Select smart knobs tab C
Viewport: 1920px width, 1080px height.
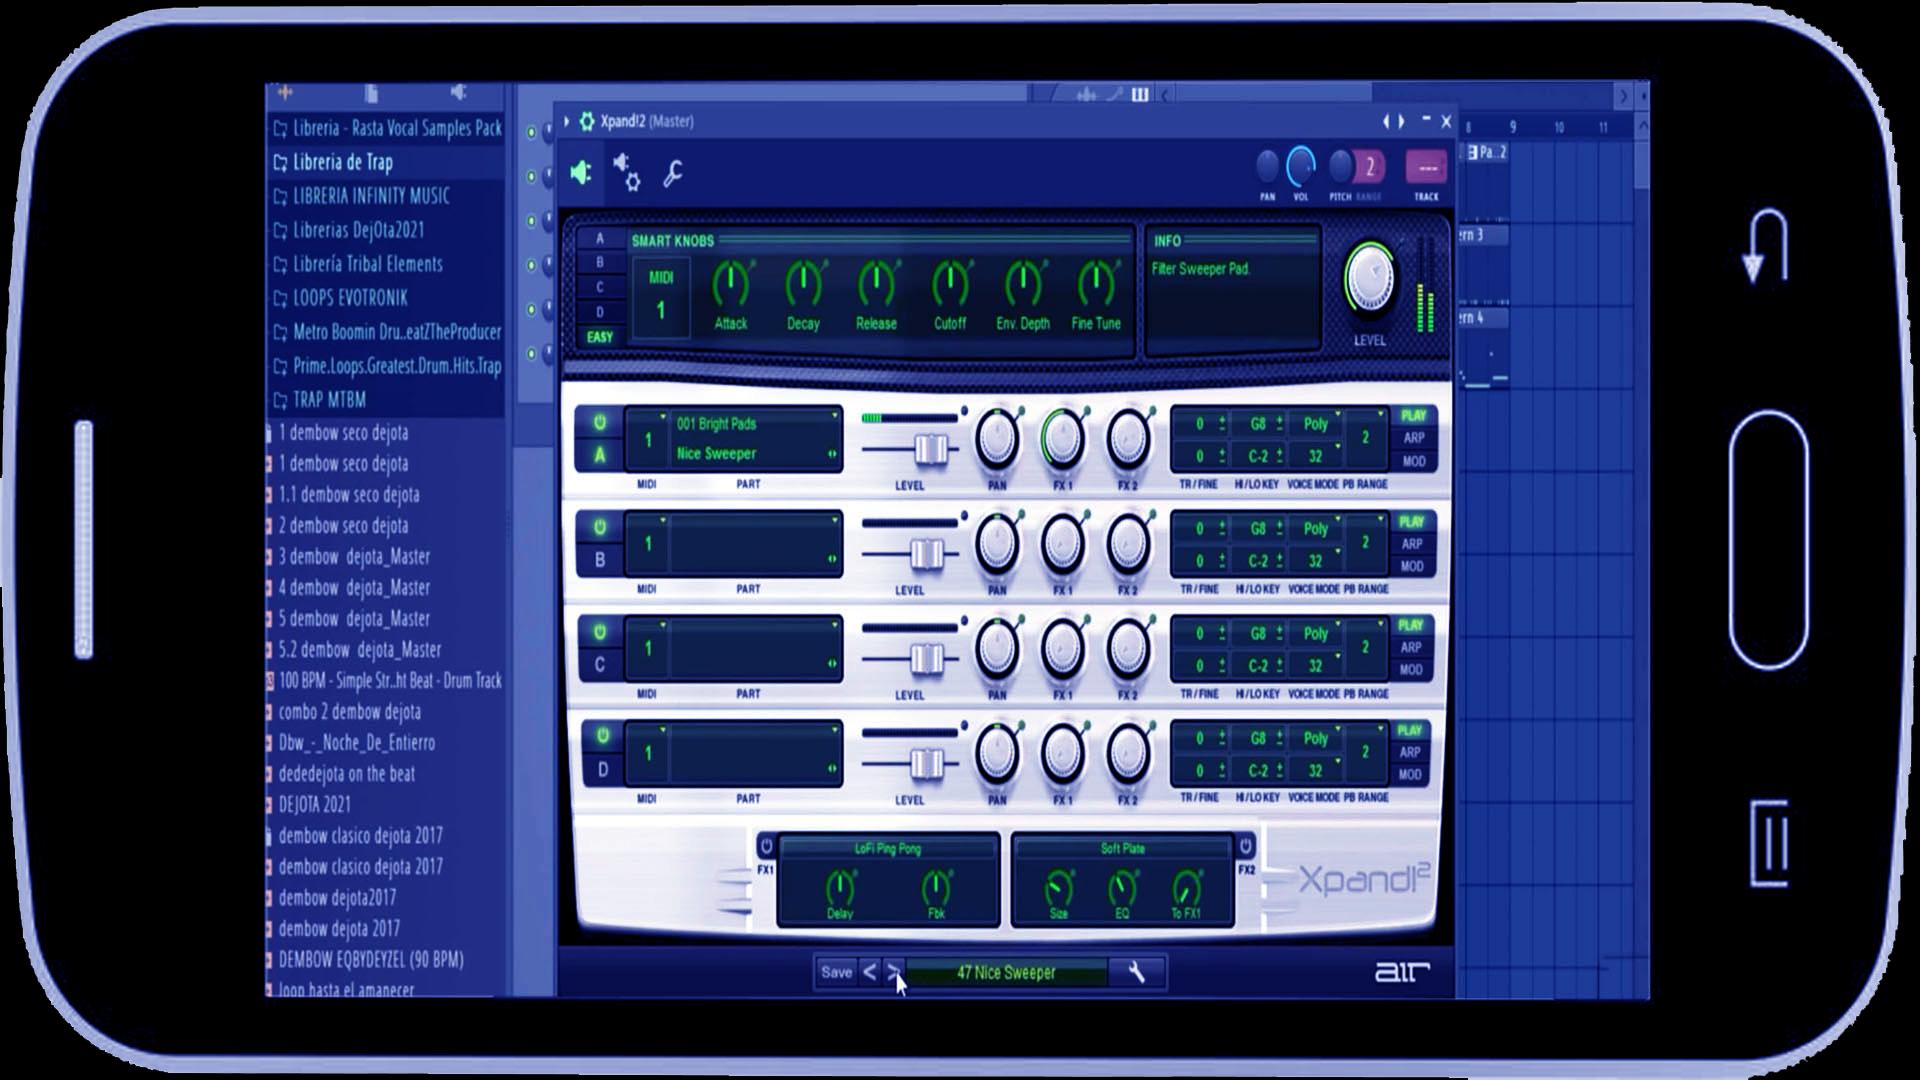(x=600, y=287)
